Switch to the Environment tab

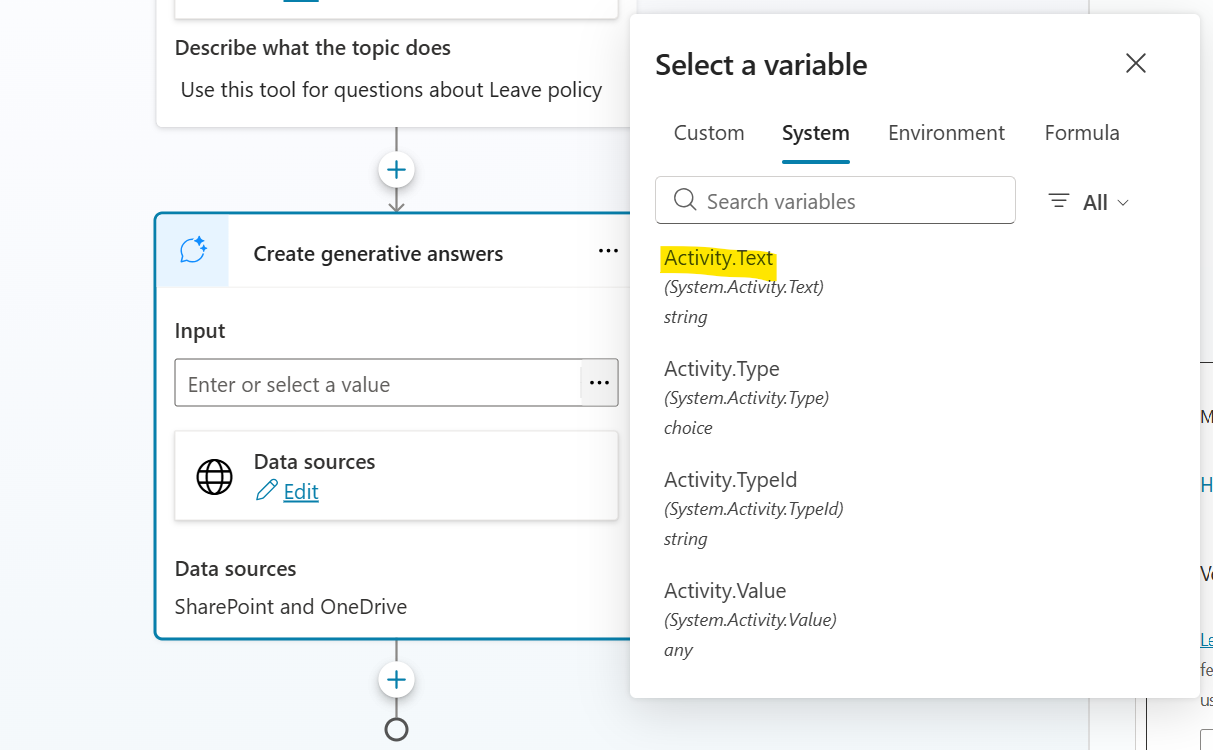[945, 132]
